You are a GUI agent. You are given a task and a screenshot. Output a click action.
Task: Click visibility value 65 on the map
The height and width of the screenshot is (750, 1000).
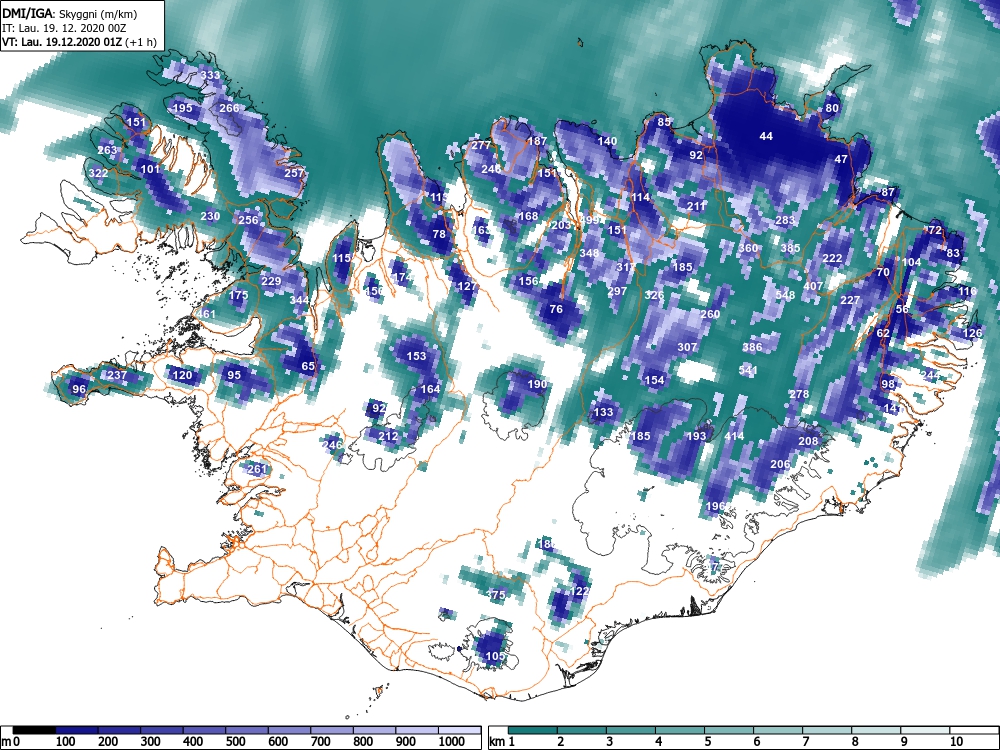tap(308, 365)
